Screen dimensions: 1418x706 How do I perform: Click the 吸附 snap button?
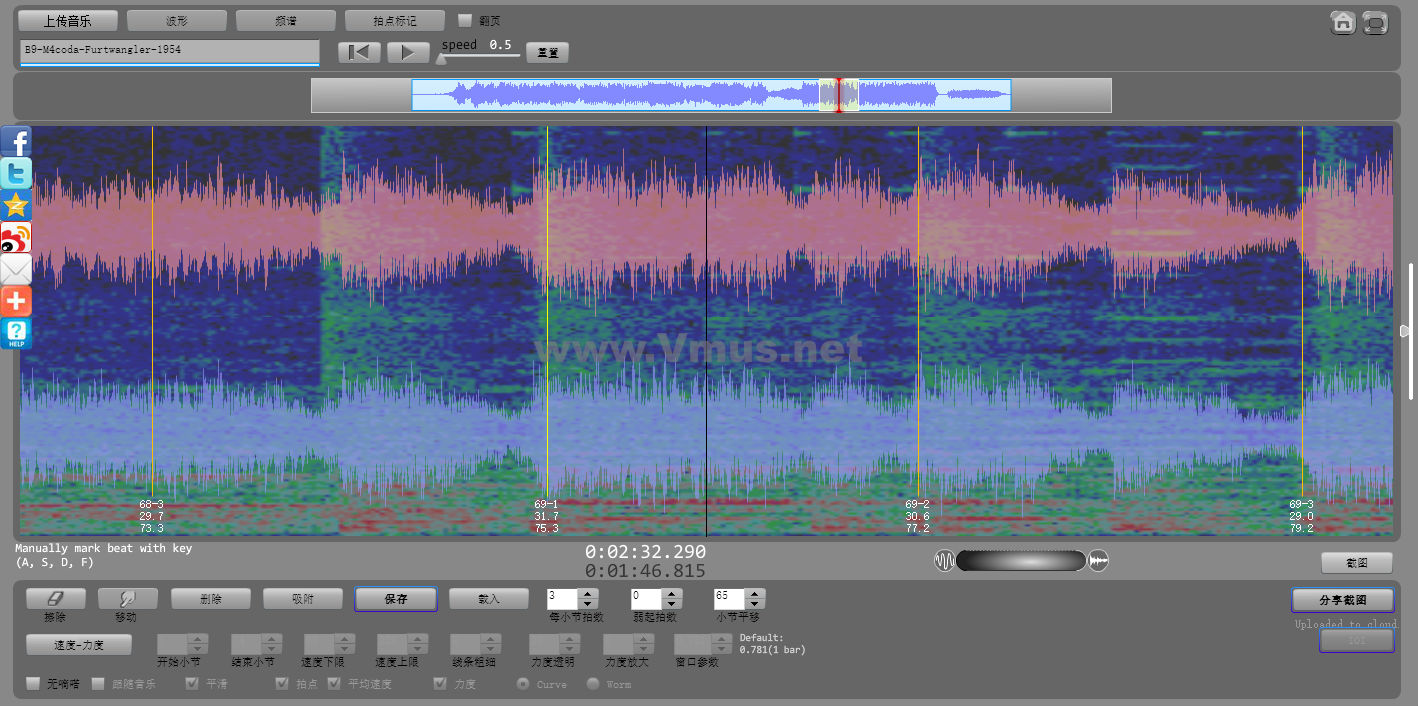coord(303,598)
